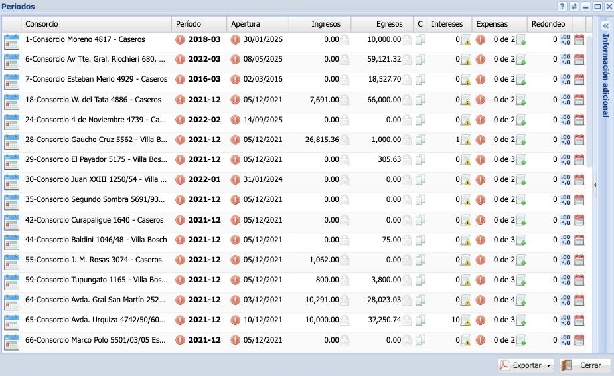Click the 37,250.74 Egresos value
Image resolution: width=614 pixels, height=376 pixels.
[x=384, y=320]
